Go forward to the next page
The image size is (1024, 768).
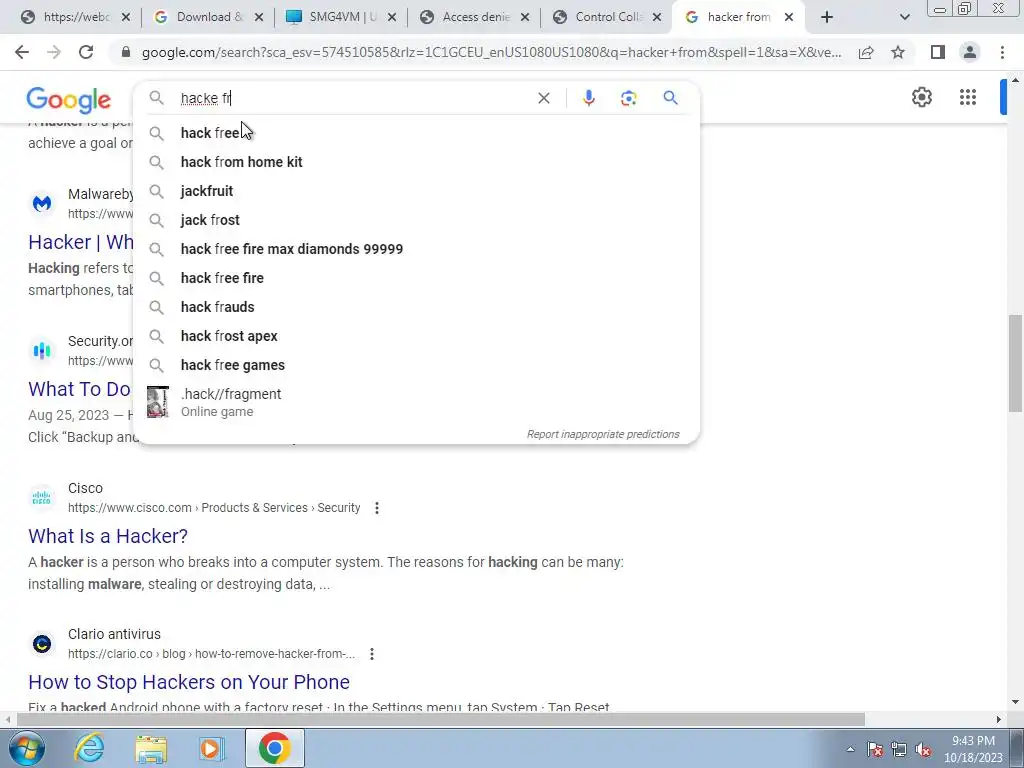[x=54, y=52]
